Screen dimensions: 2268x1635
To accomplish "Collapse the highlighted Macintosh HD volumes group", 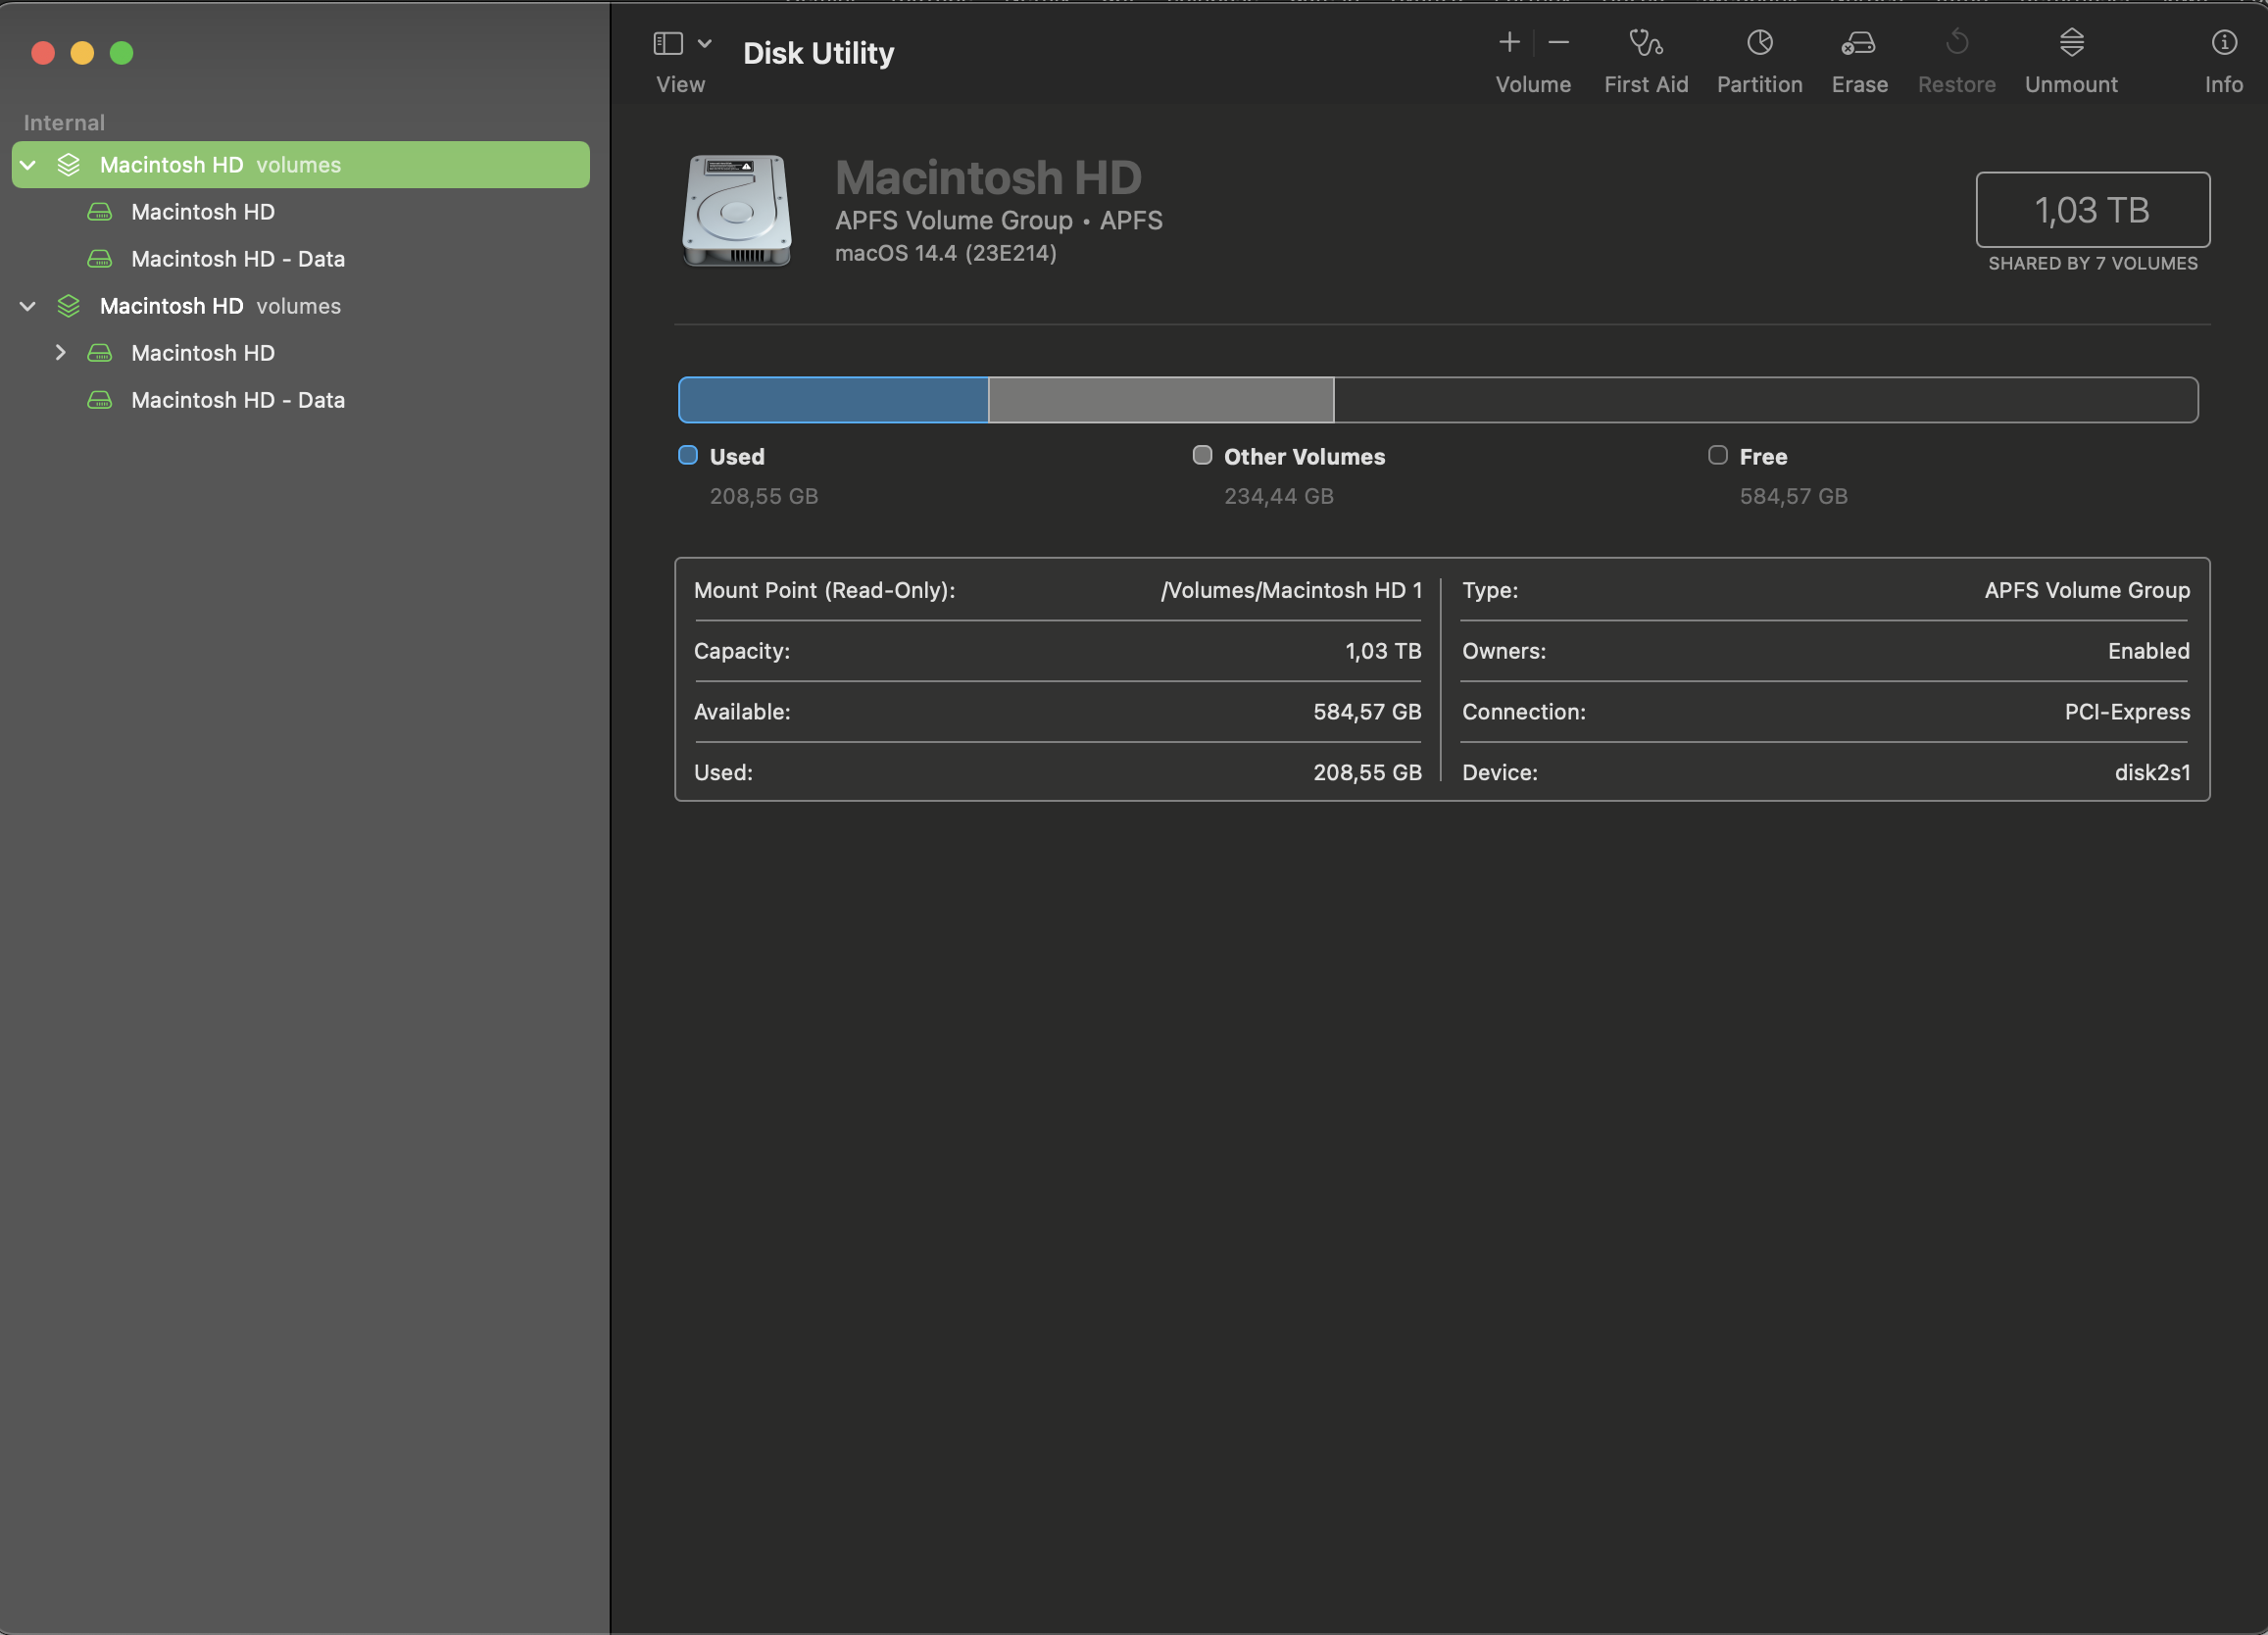I will click(28, 165).
